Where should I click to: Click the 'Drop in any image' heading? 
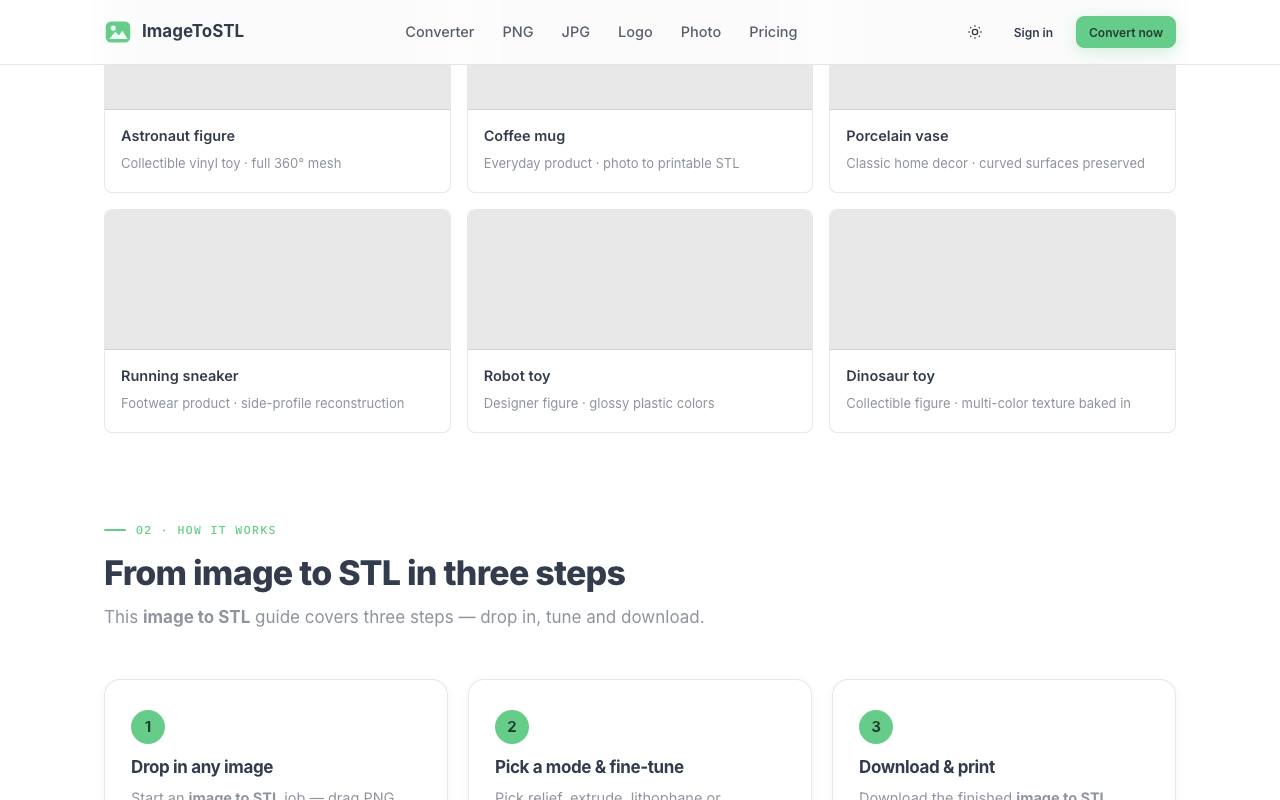[x=202, y=767]
